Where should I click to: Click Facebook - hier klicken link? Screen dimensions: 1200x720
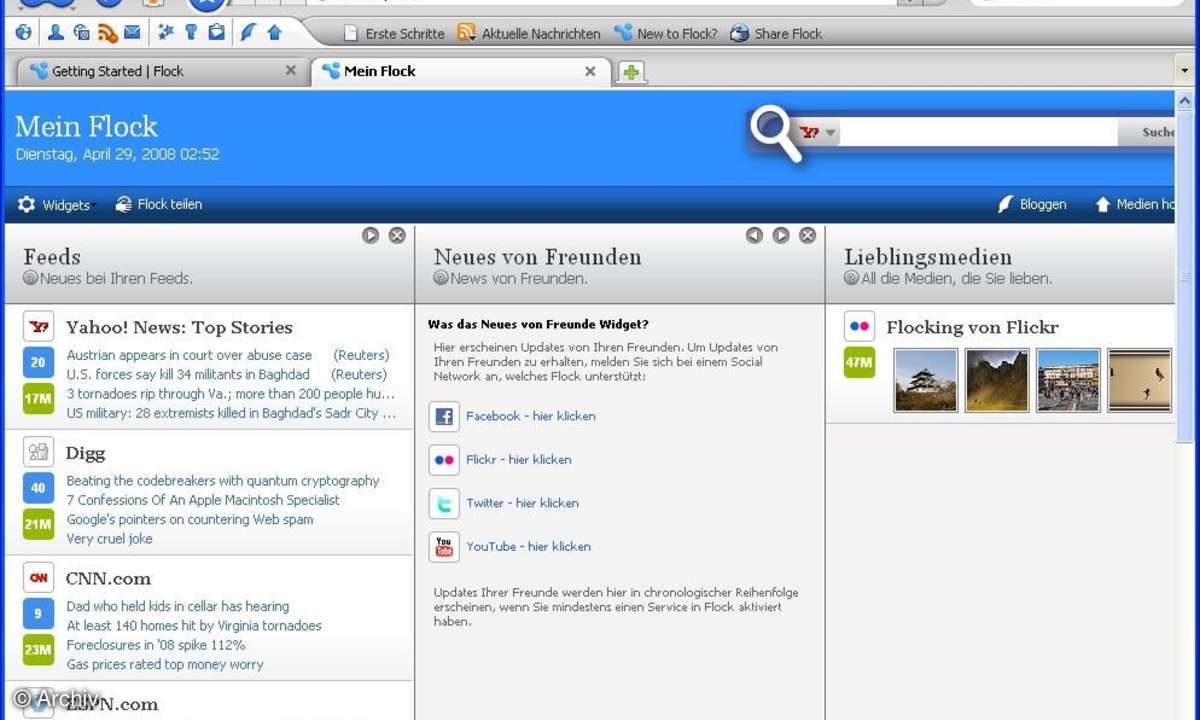click(531, 416)
